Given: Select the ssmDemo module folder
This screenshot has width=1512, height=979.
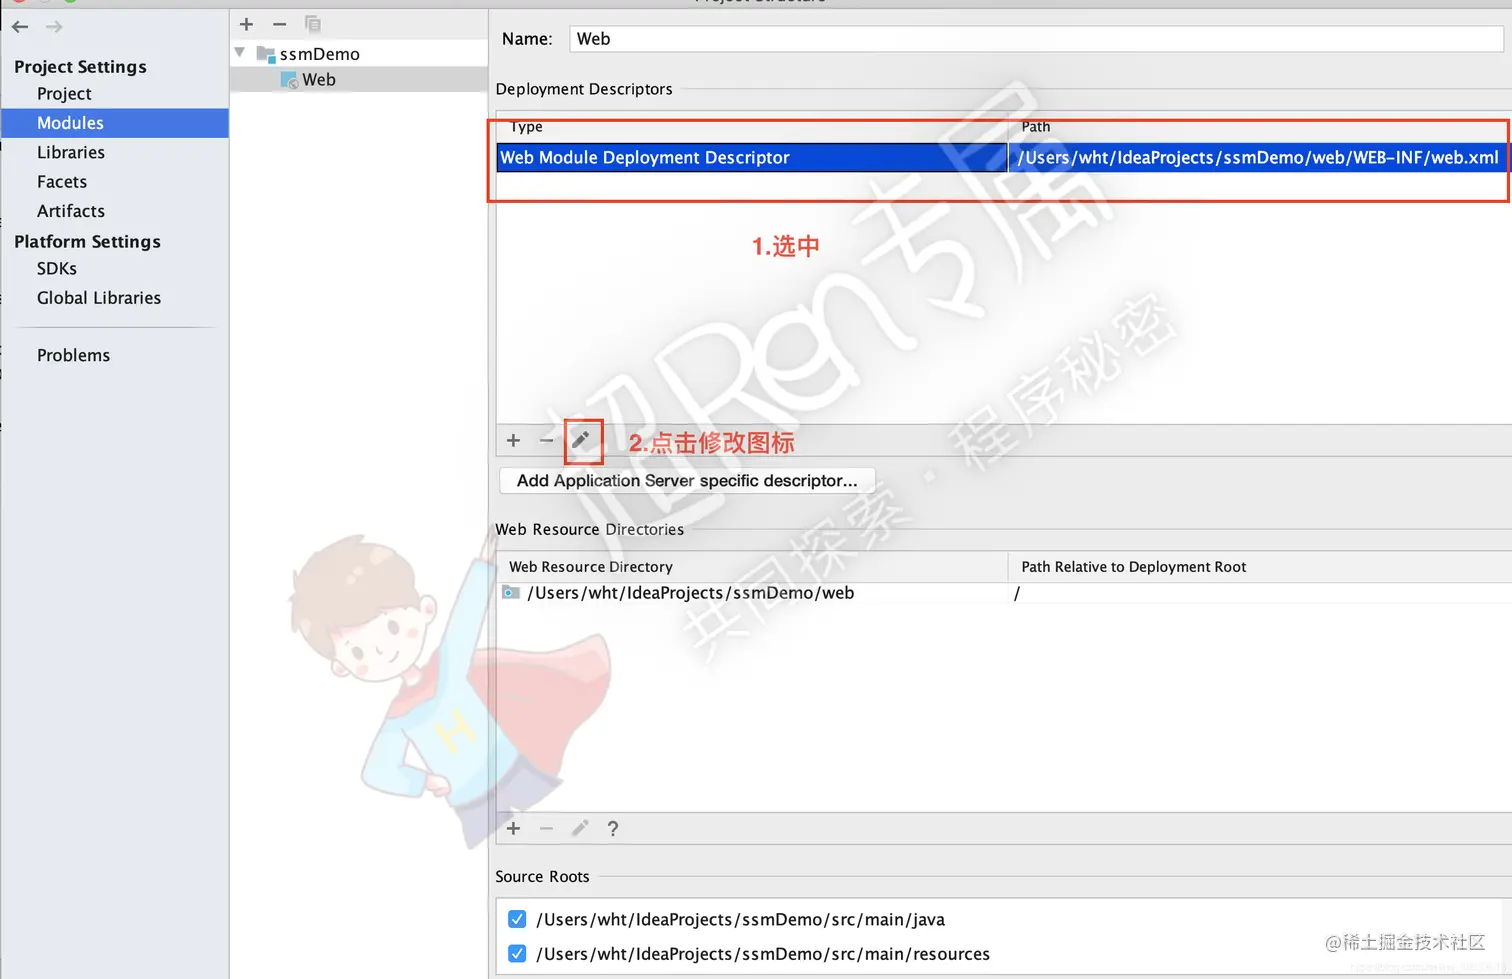Looking at the screenshot, I should [x=309, y=54].
